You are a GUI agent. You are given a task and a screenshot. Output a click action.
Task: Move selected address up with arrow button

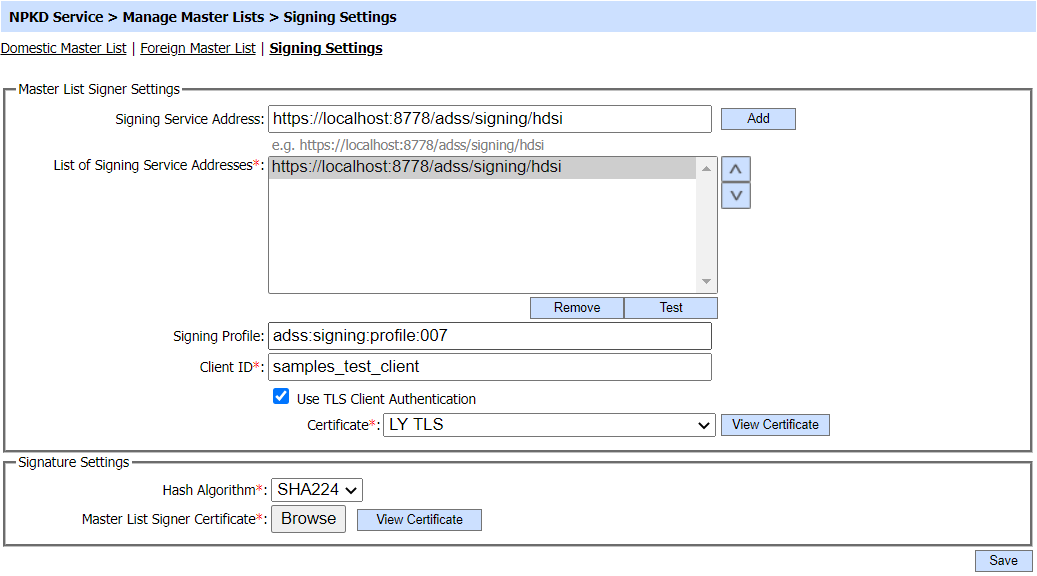coord(736,169)
